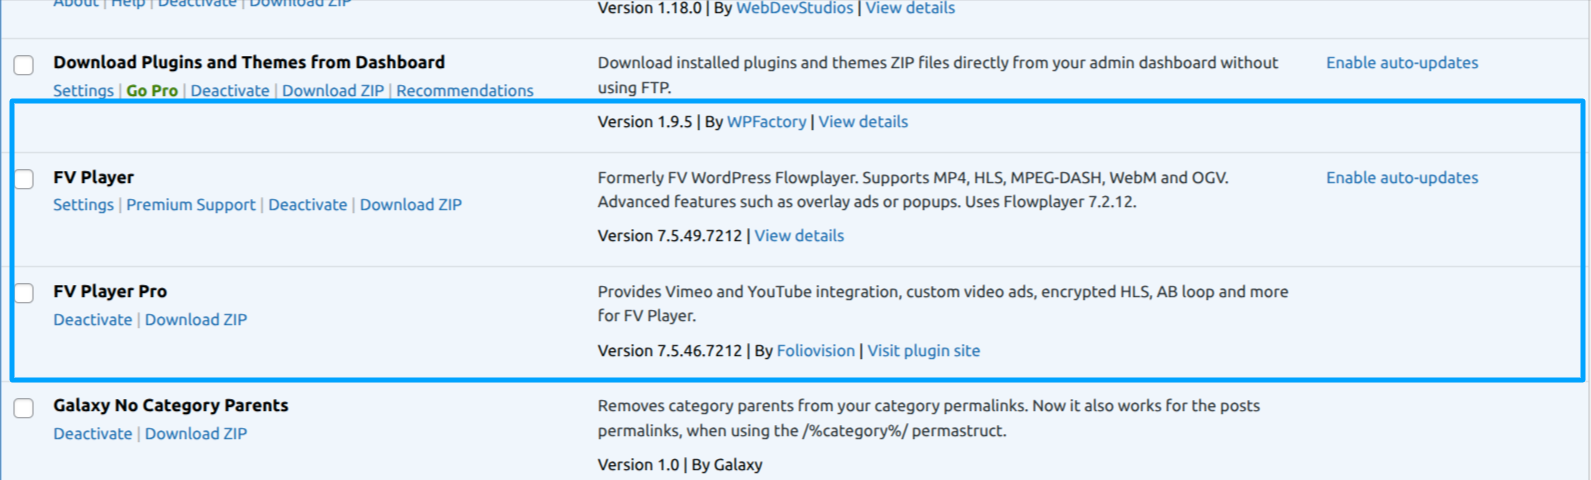Enable auto-updates for FV Player

(1401, 178)
